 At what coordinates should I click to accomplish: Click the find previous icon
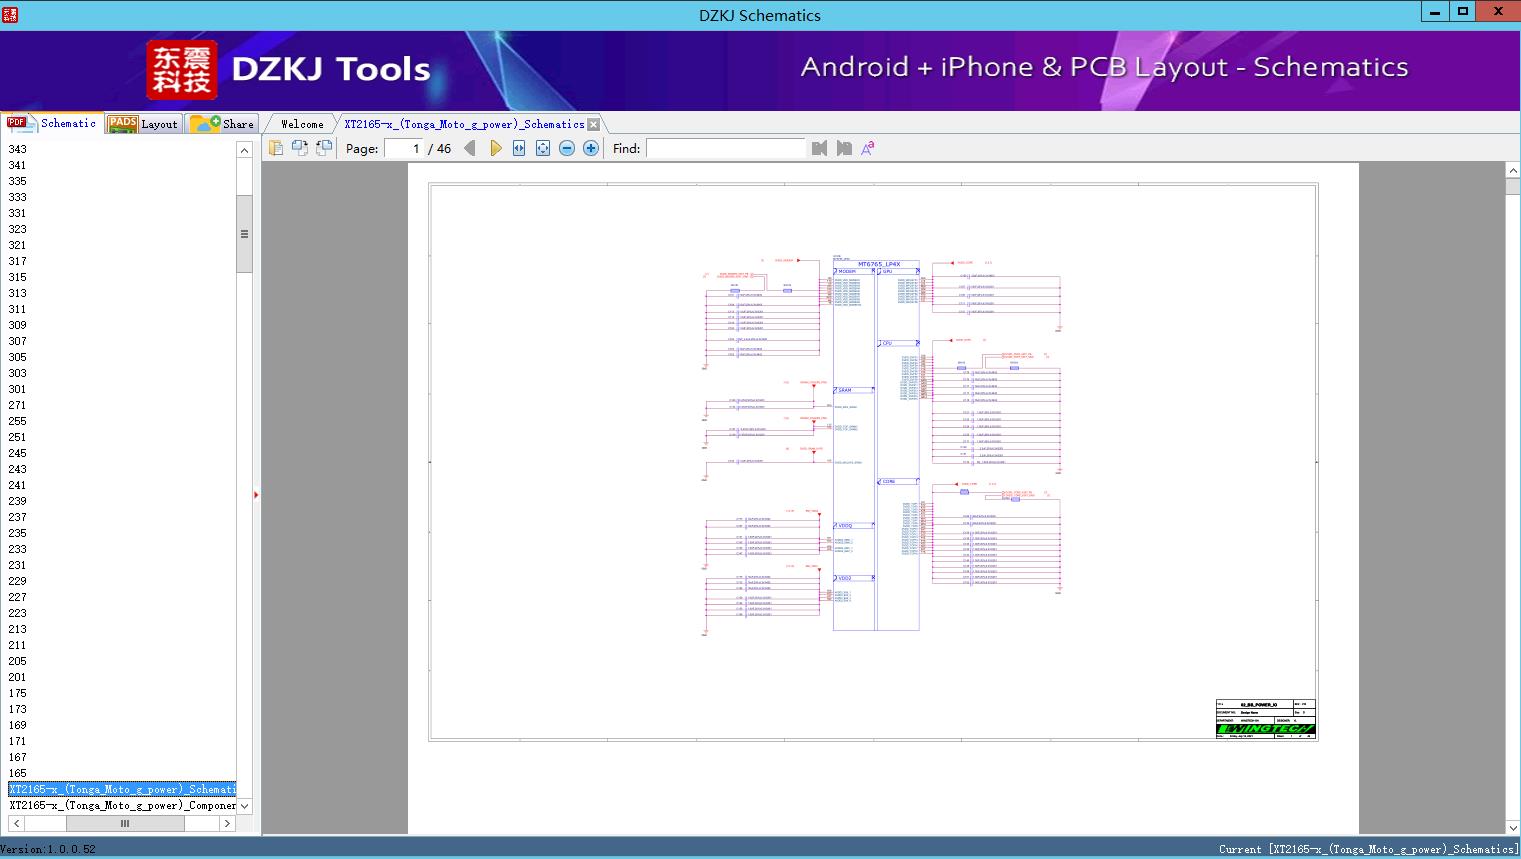[x=820, y=148]
